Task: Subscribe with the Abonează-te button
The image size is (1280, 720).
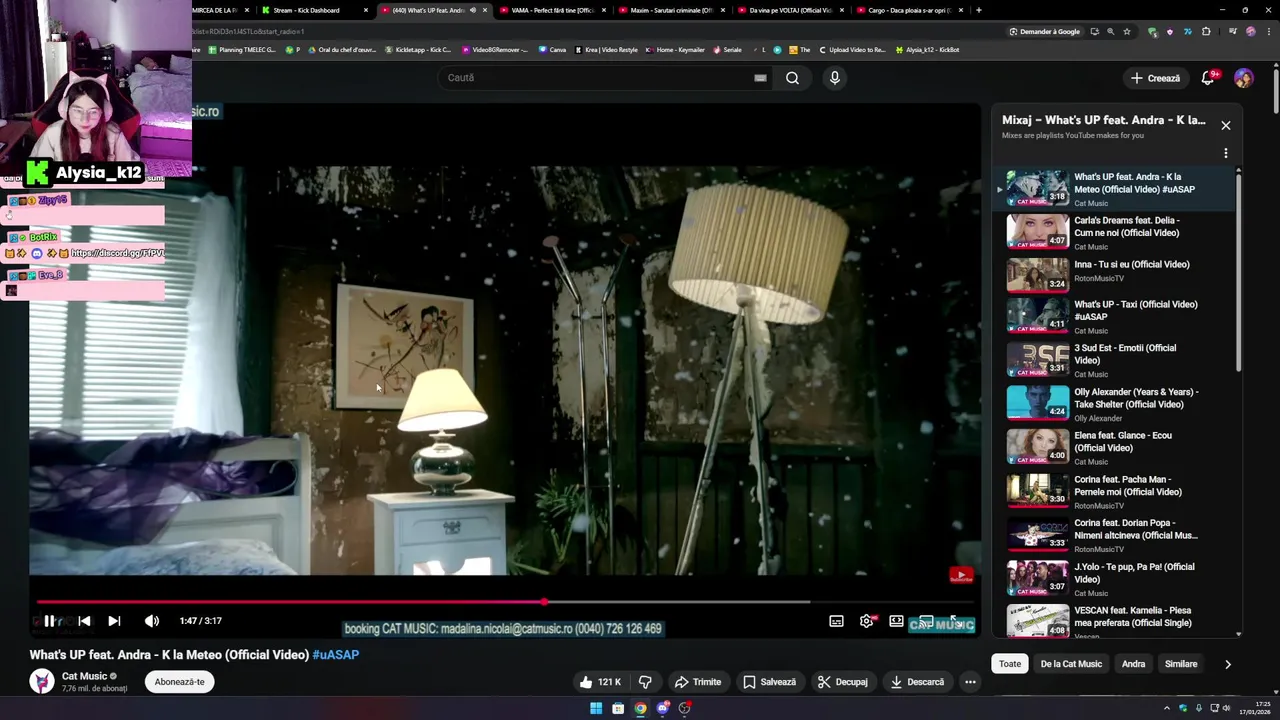Action: click(179, 682)
